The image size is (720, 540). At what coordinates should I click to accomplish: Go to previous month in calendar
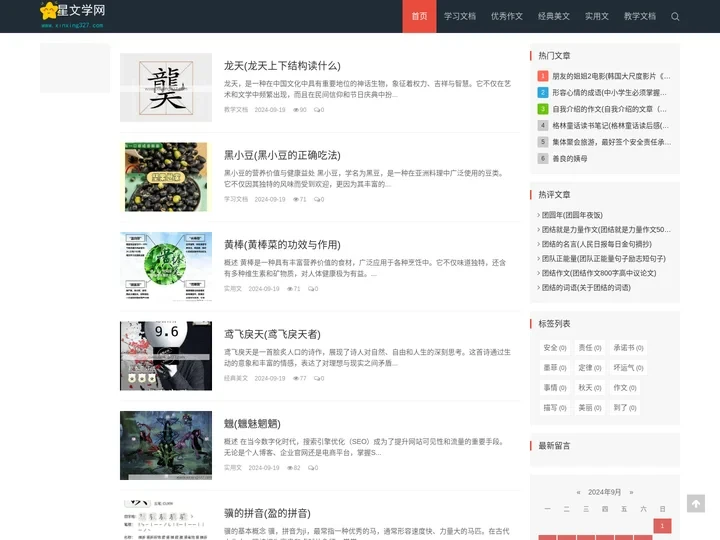pos(579,492)
